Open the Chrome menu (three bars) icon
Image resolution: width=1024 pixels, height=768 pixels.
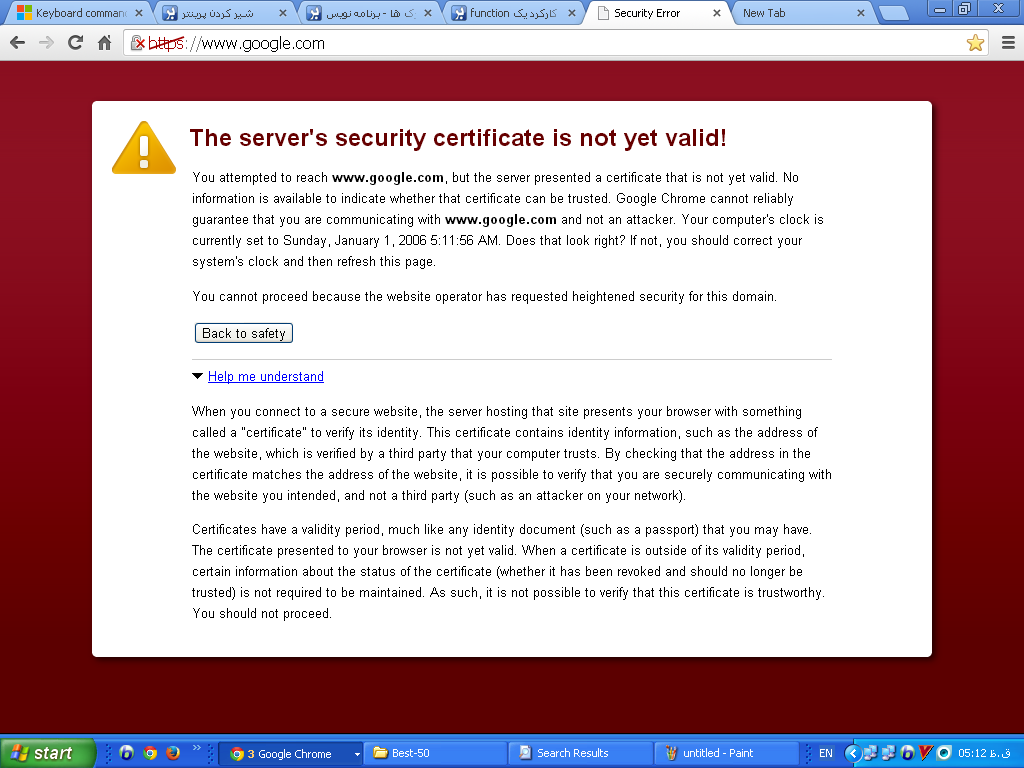[x=1008, y=43]
